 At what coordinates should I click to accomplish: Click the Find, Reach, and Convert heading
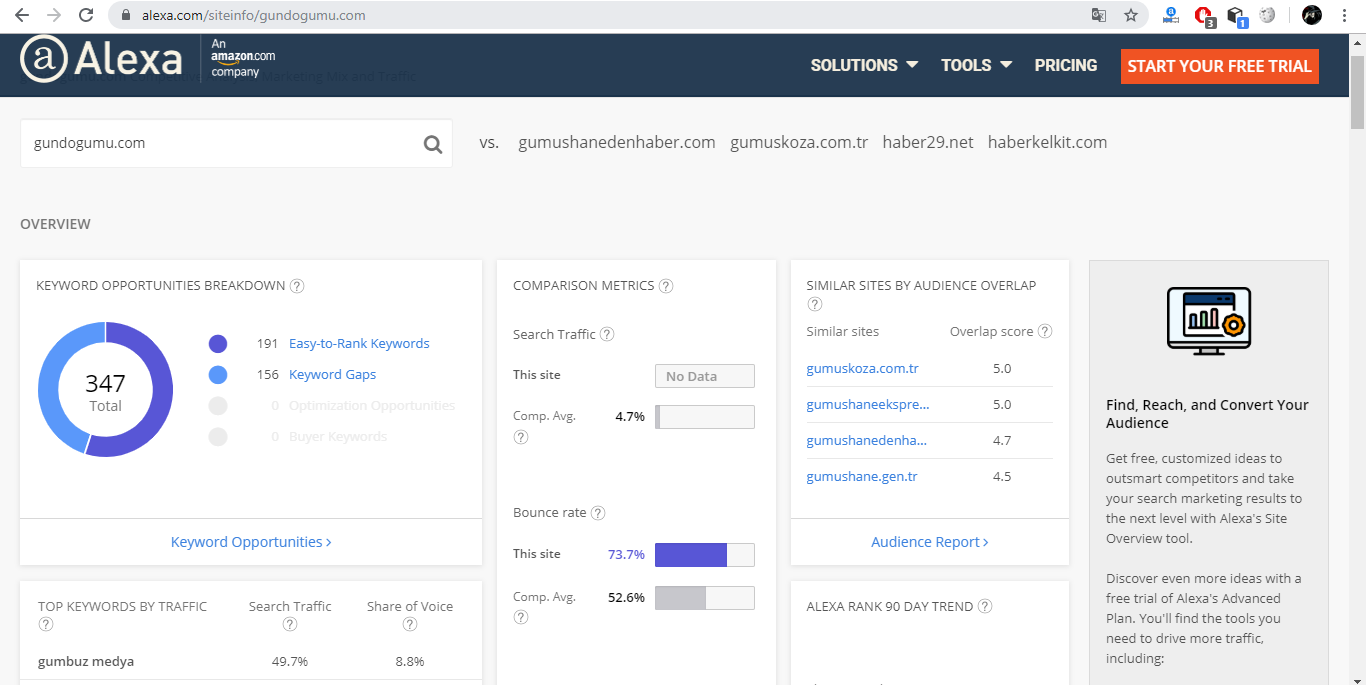1207,414
